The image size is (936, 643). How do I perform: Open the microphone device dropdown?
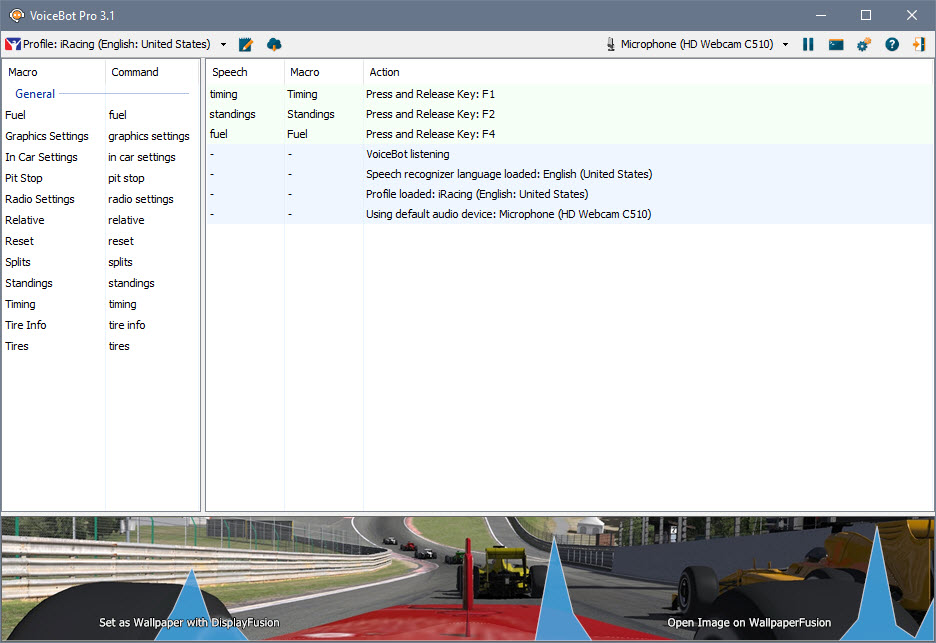click(786, 44)
